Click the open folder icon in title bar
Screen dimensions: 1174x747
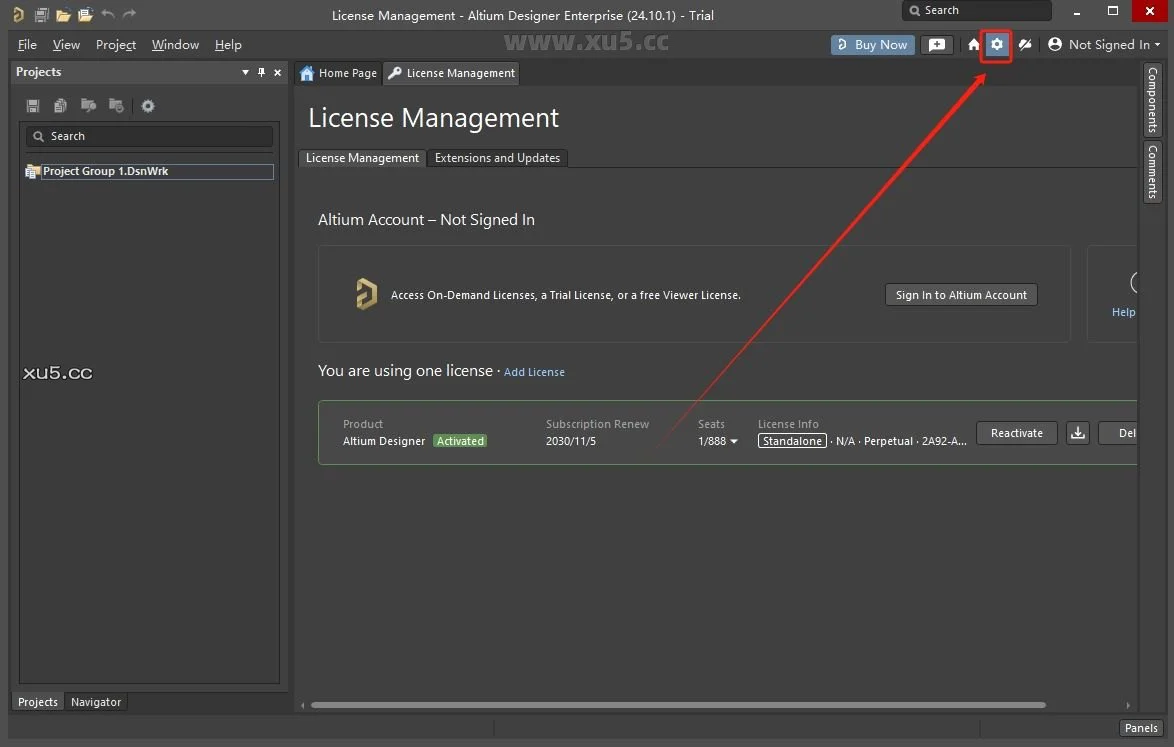click(63, 15)
